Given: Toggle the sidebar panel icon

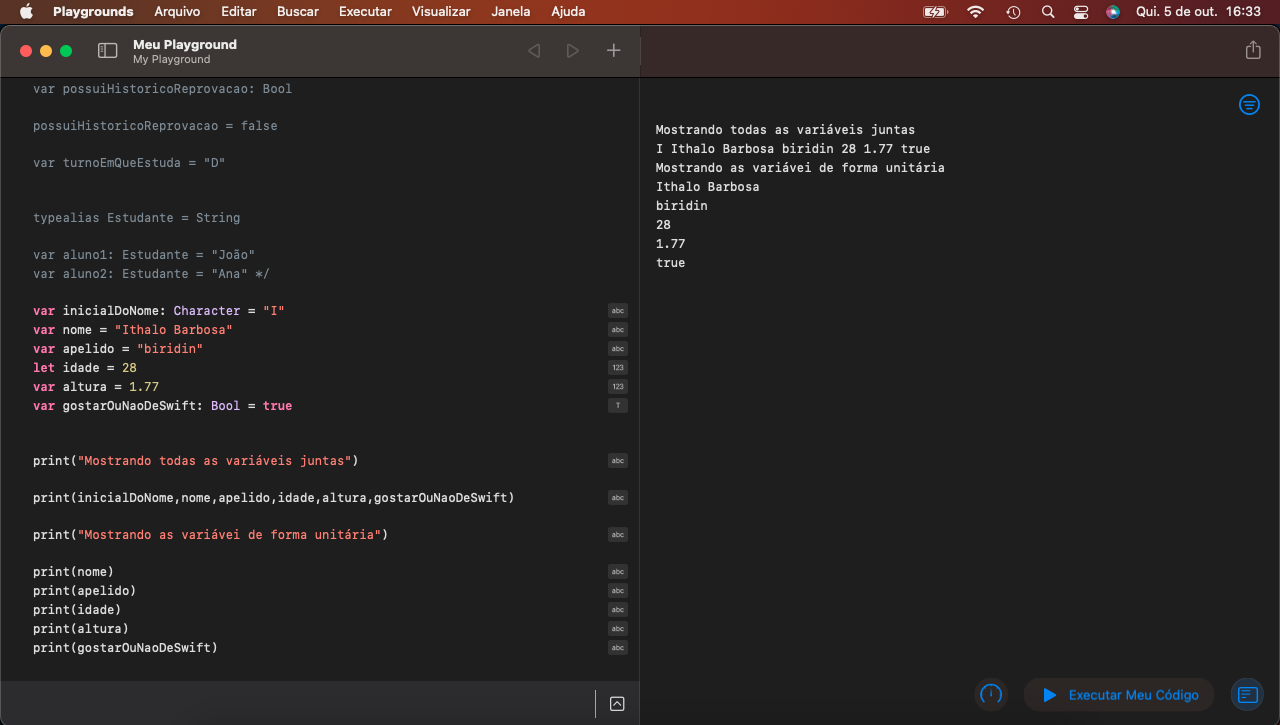Looking at the screenshot, I should [107, 51].
